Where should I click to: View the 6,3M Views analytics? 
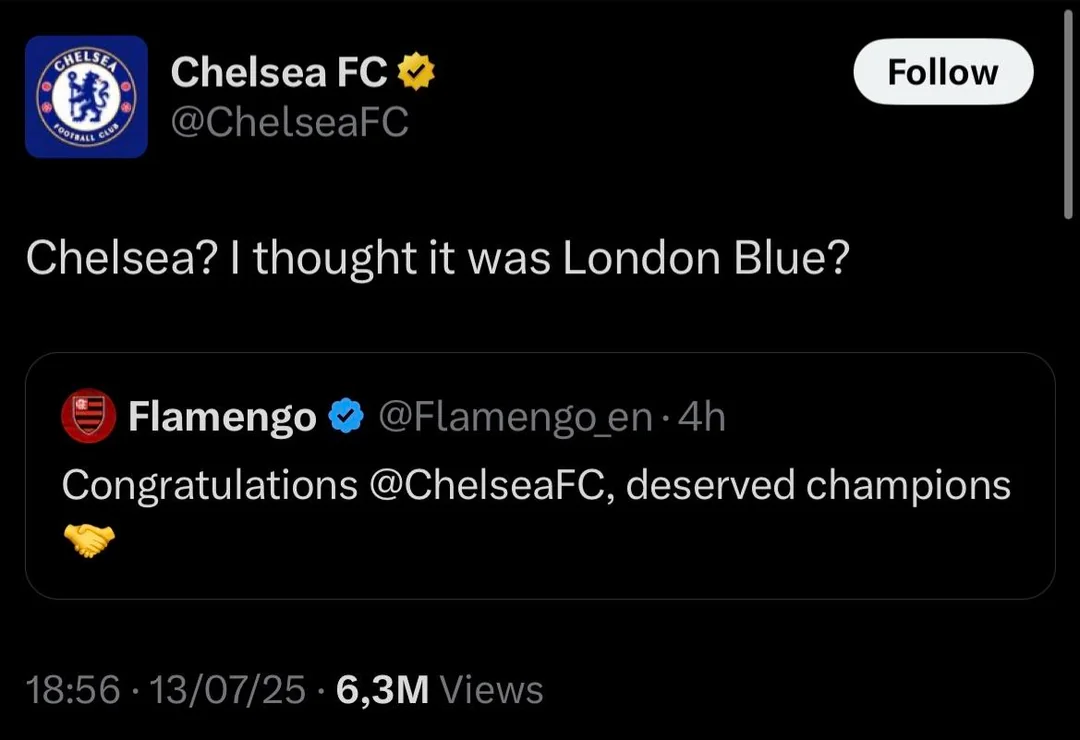click(439, 690)
